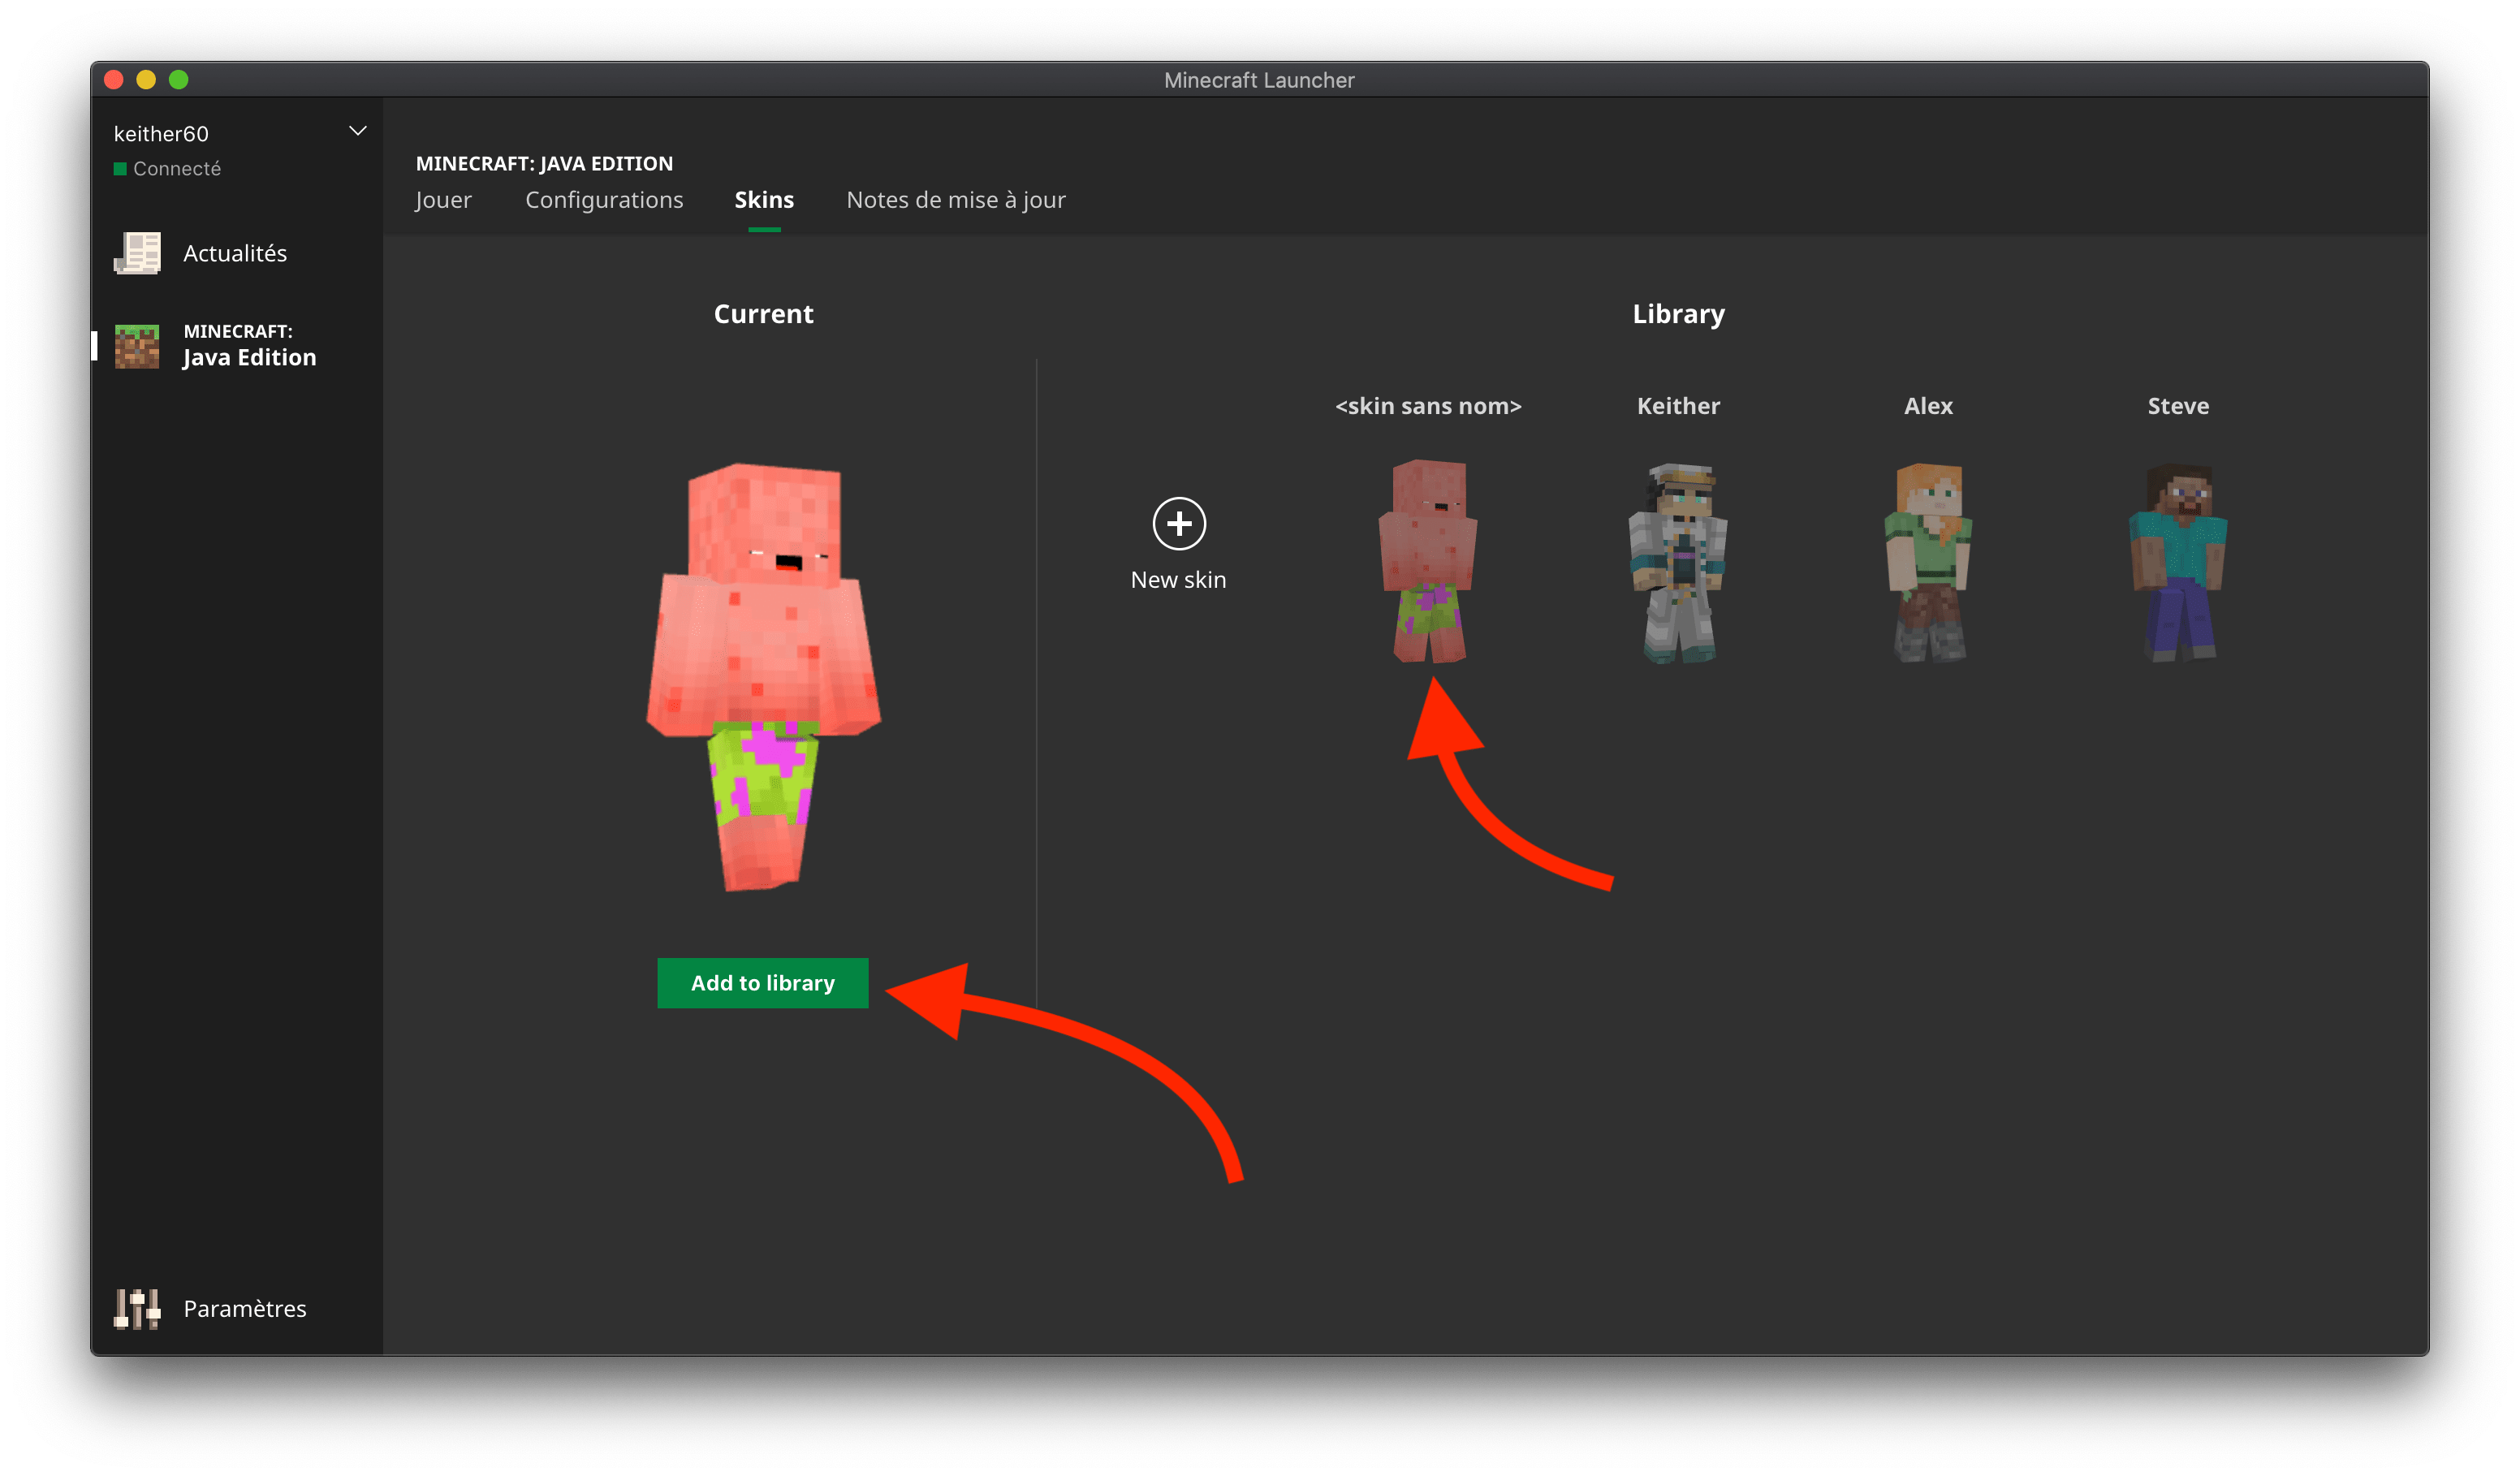Expand the keither60 account dropdown chevron
The image size is (2520, 1476).
tap(357, 131)
